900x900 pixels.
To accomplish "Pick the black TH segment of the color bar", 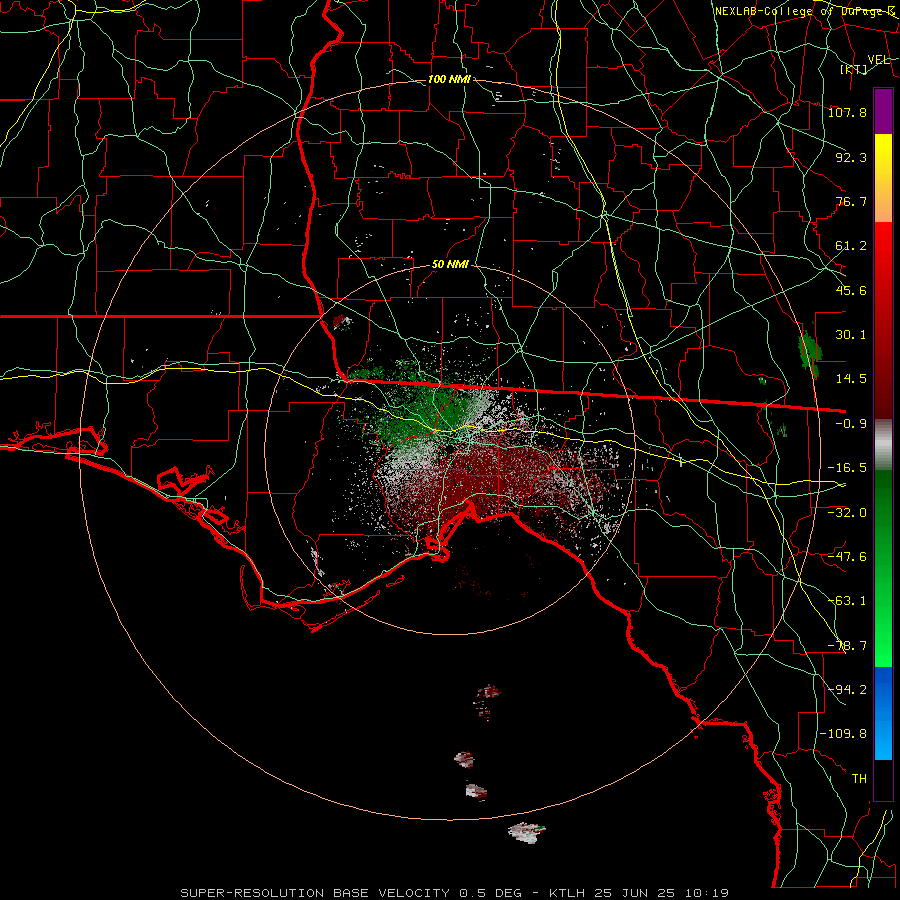I will [883, 780].
